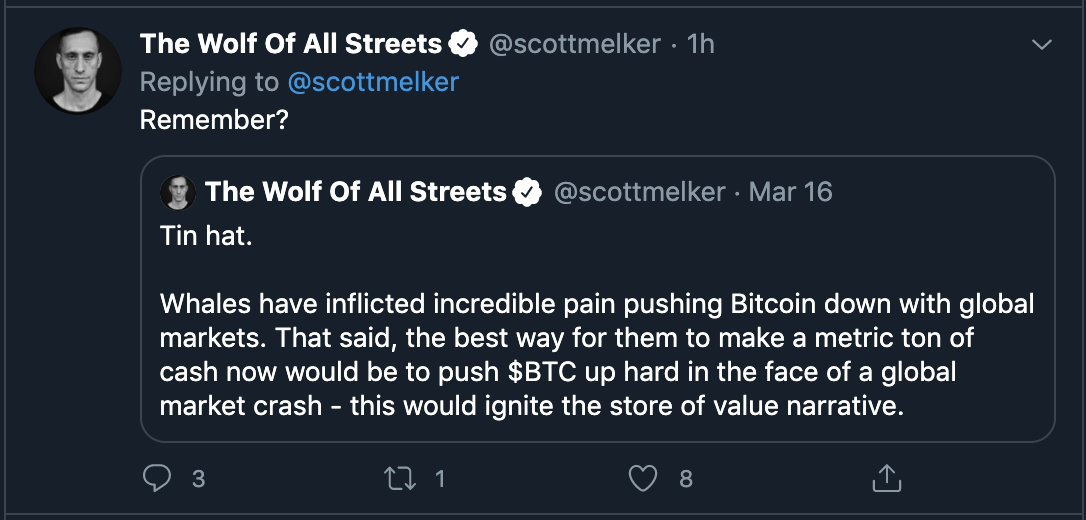Click the reply speech bubble icon
This screenshot has height=520, width=1086.
pyautogui.click(x=158, y=479)
